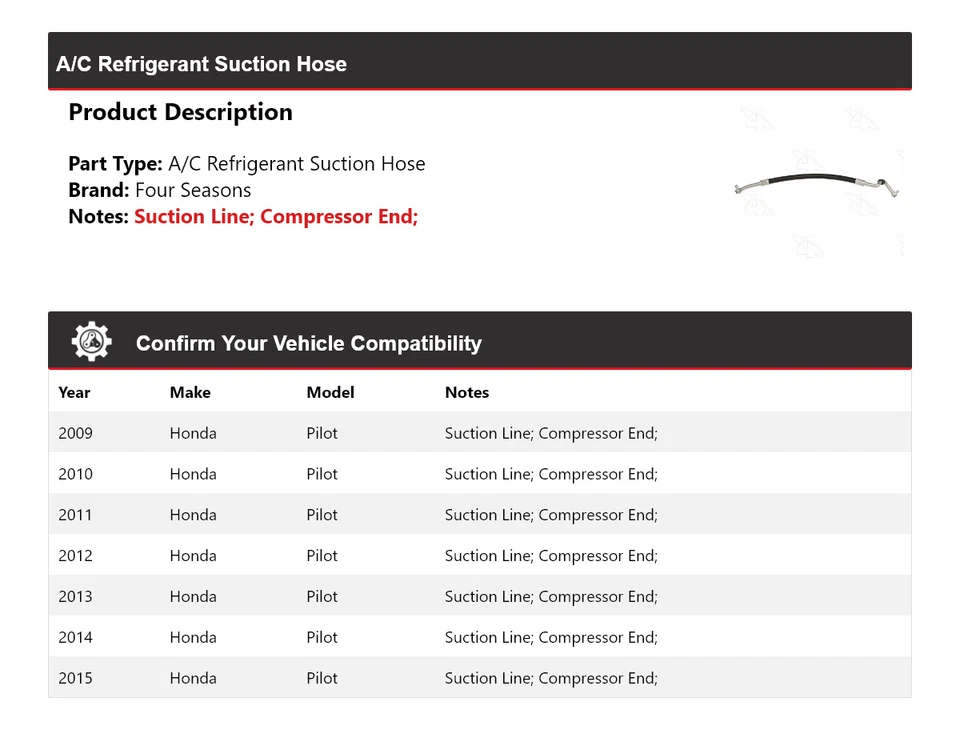Click the Notes column header

tap(467, 392)
